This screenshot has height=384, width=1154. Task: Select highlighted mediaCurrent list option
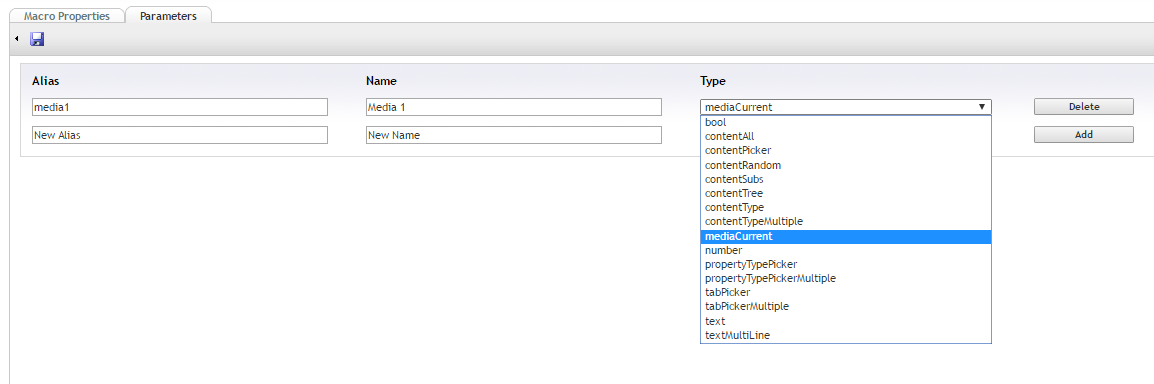coord(846,237)
